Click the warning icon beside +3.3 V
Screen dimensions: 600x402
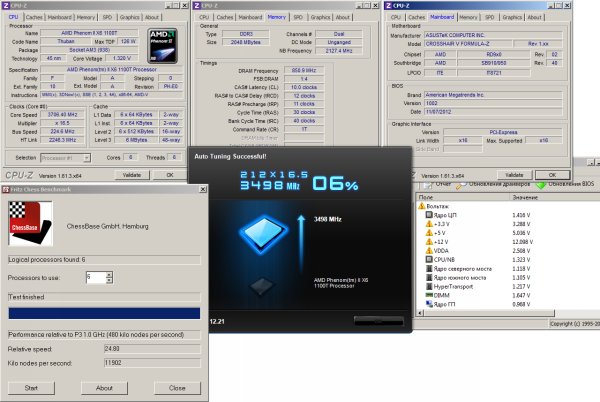429,224
